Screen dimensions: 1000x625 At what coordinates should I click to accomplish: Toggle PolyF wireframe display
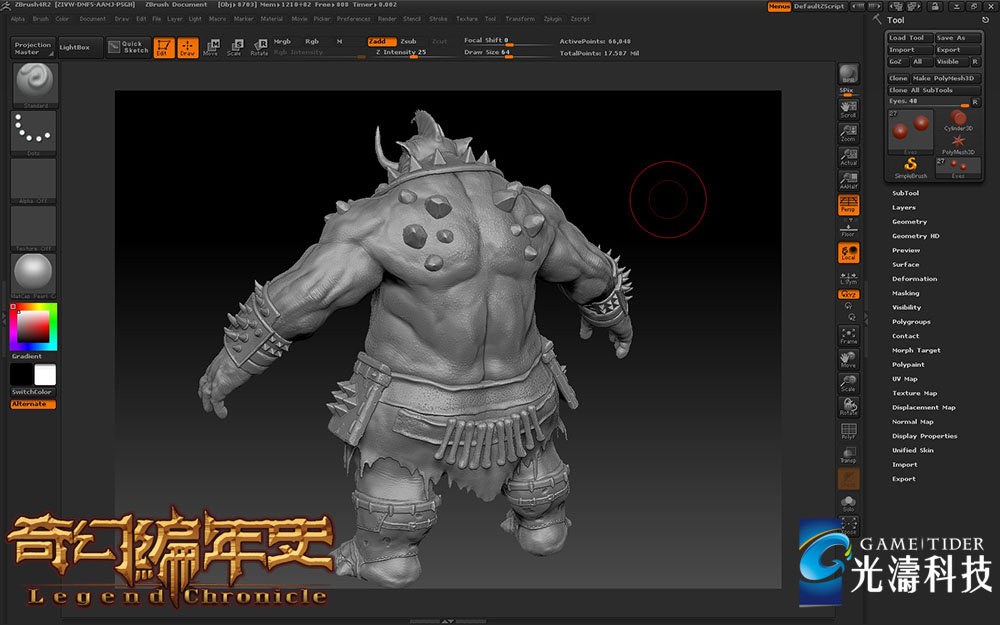(848, 431)
